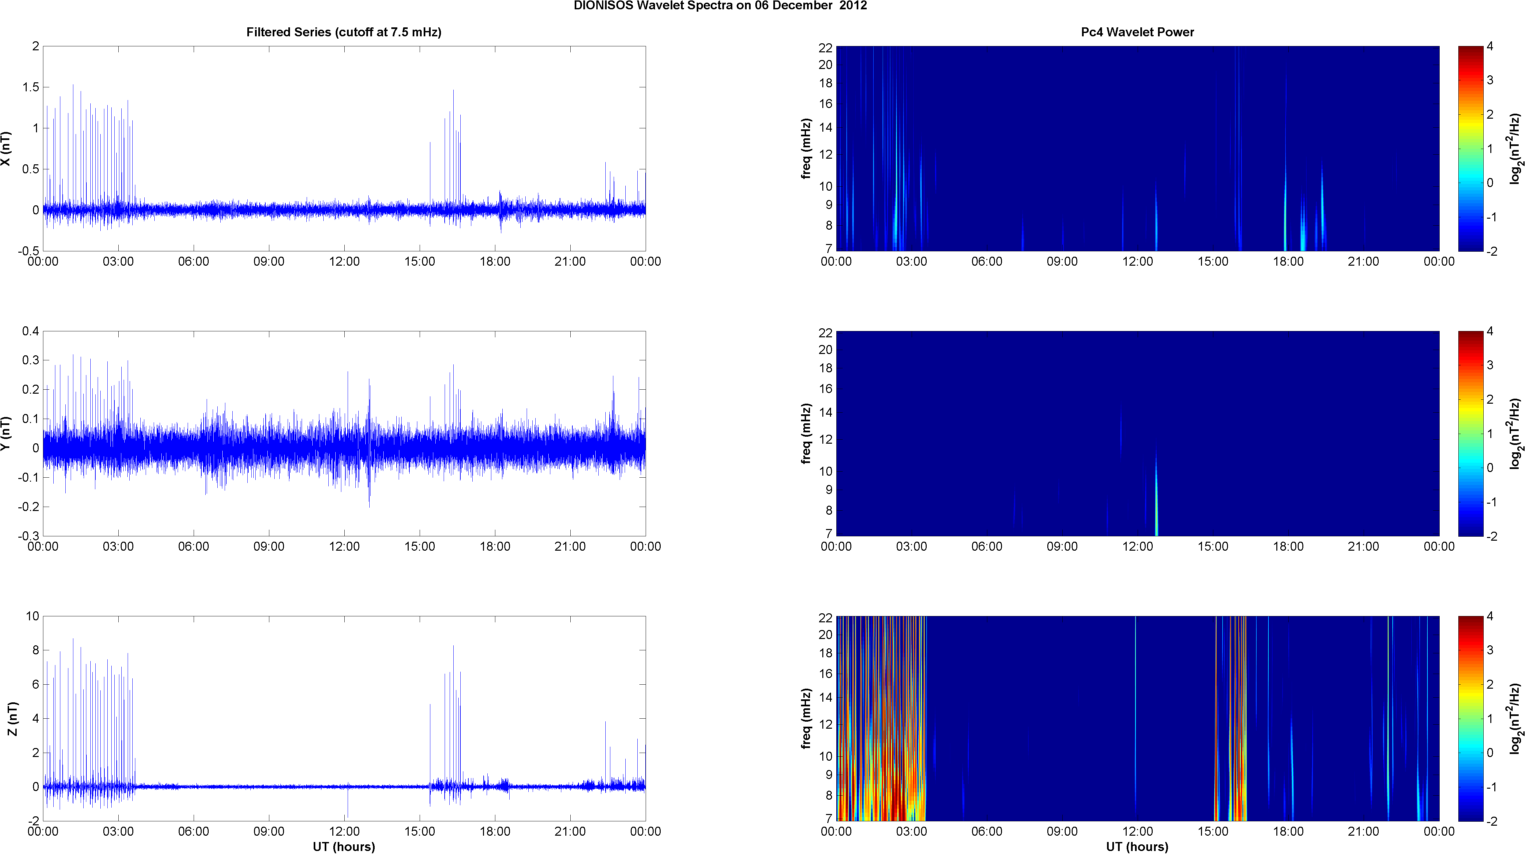The image size is (1525, 854).
Task: Click the middle spectrogram's colorbar
Action: 1470,433
